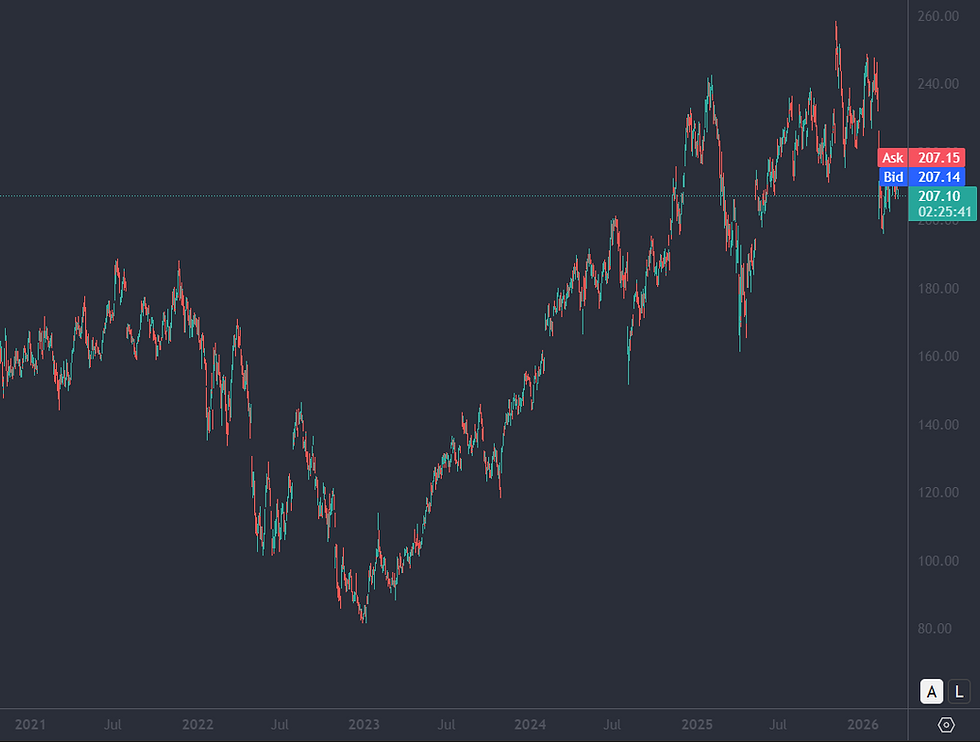The image size is (980, 742).
Task: Click the 180.00 price axis label
Action: click(938, 288)
